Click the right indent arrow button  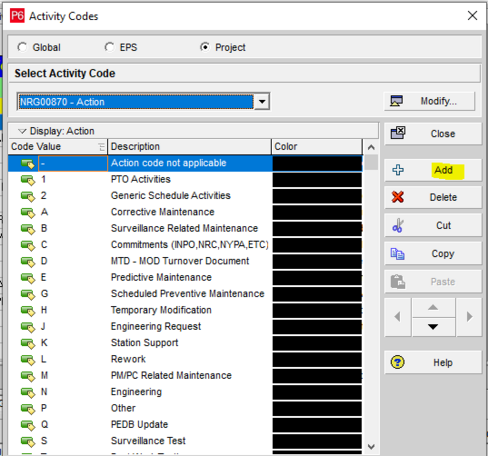click(469, 317)
